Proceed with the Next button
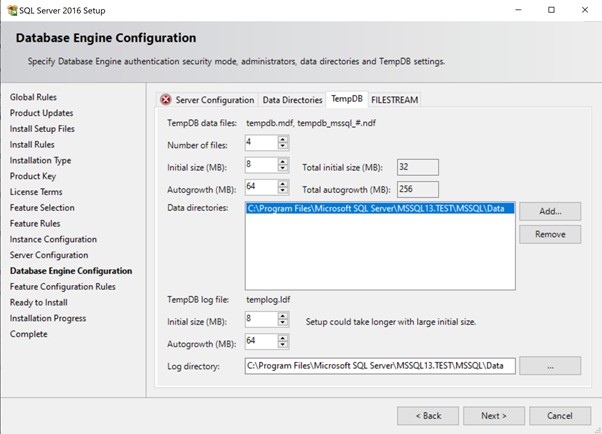 coord(494,416)
